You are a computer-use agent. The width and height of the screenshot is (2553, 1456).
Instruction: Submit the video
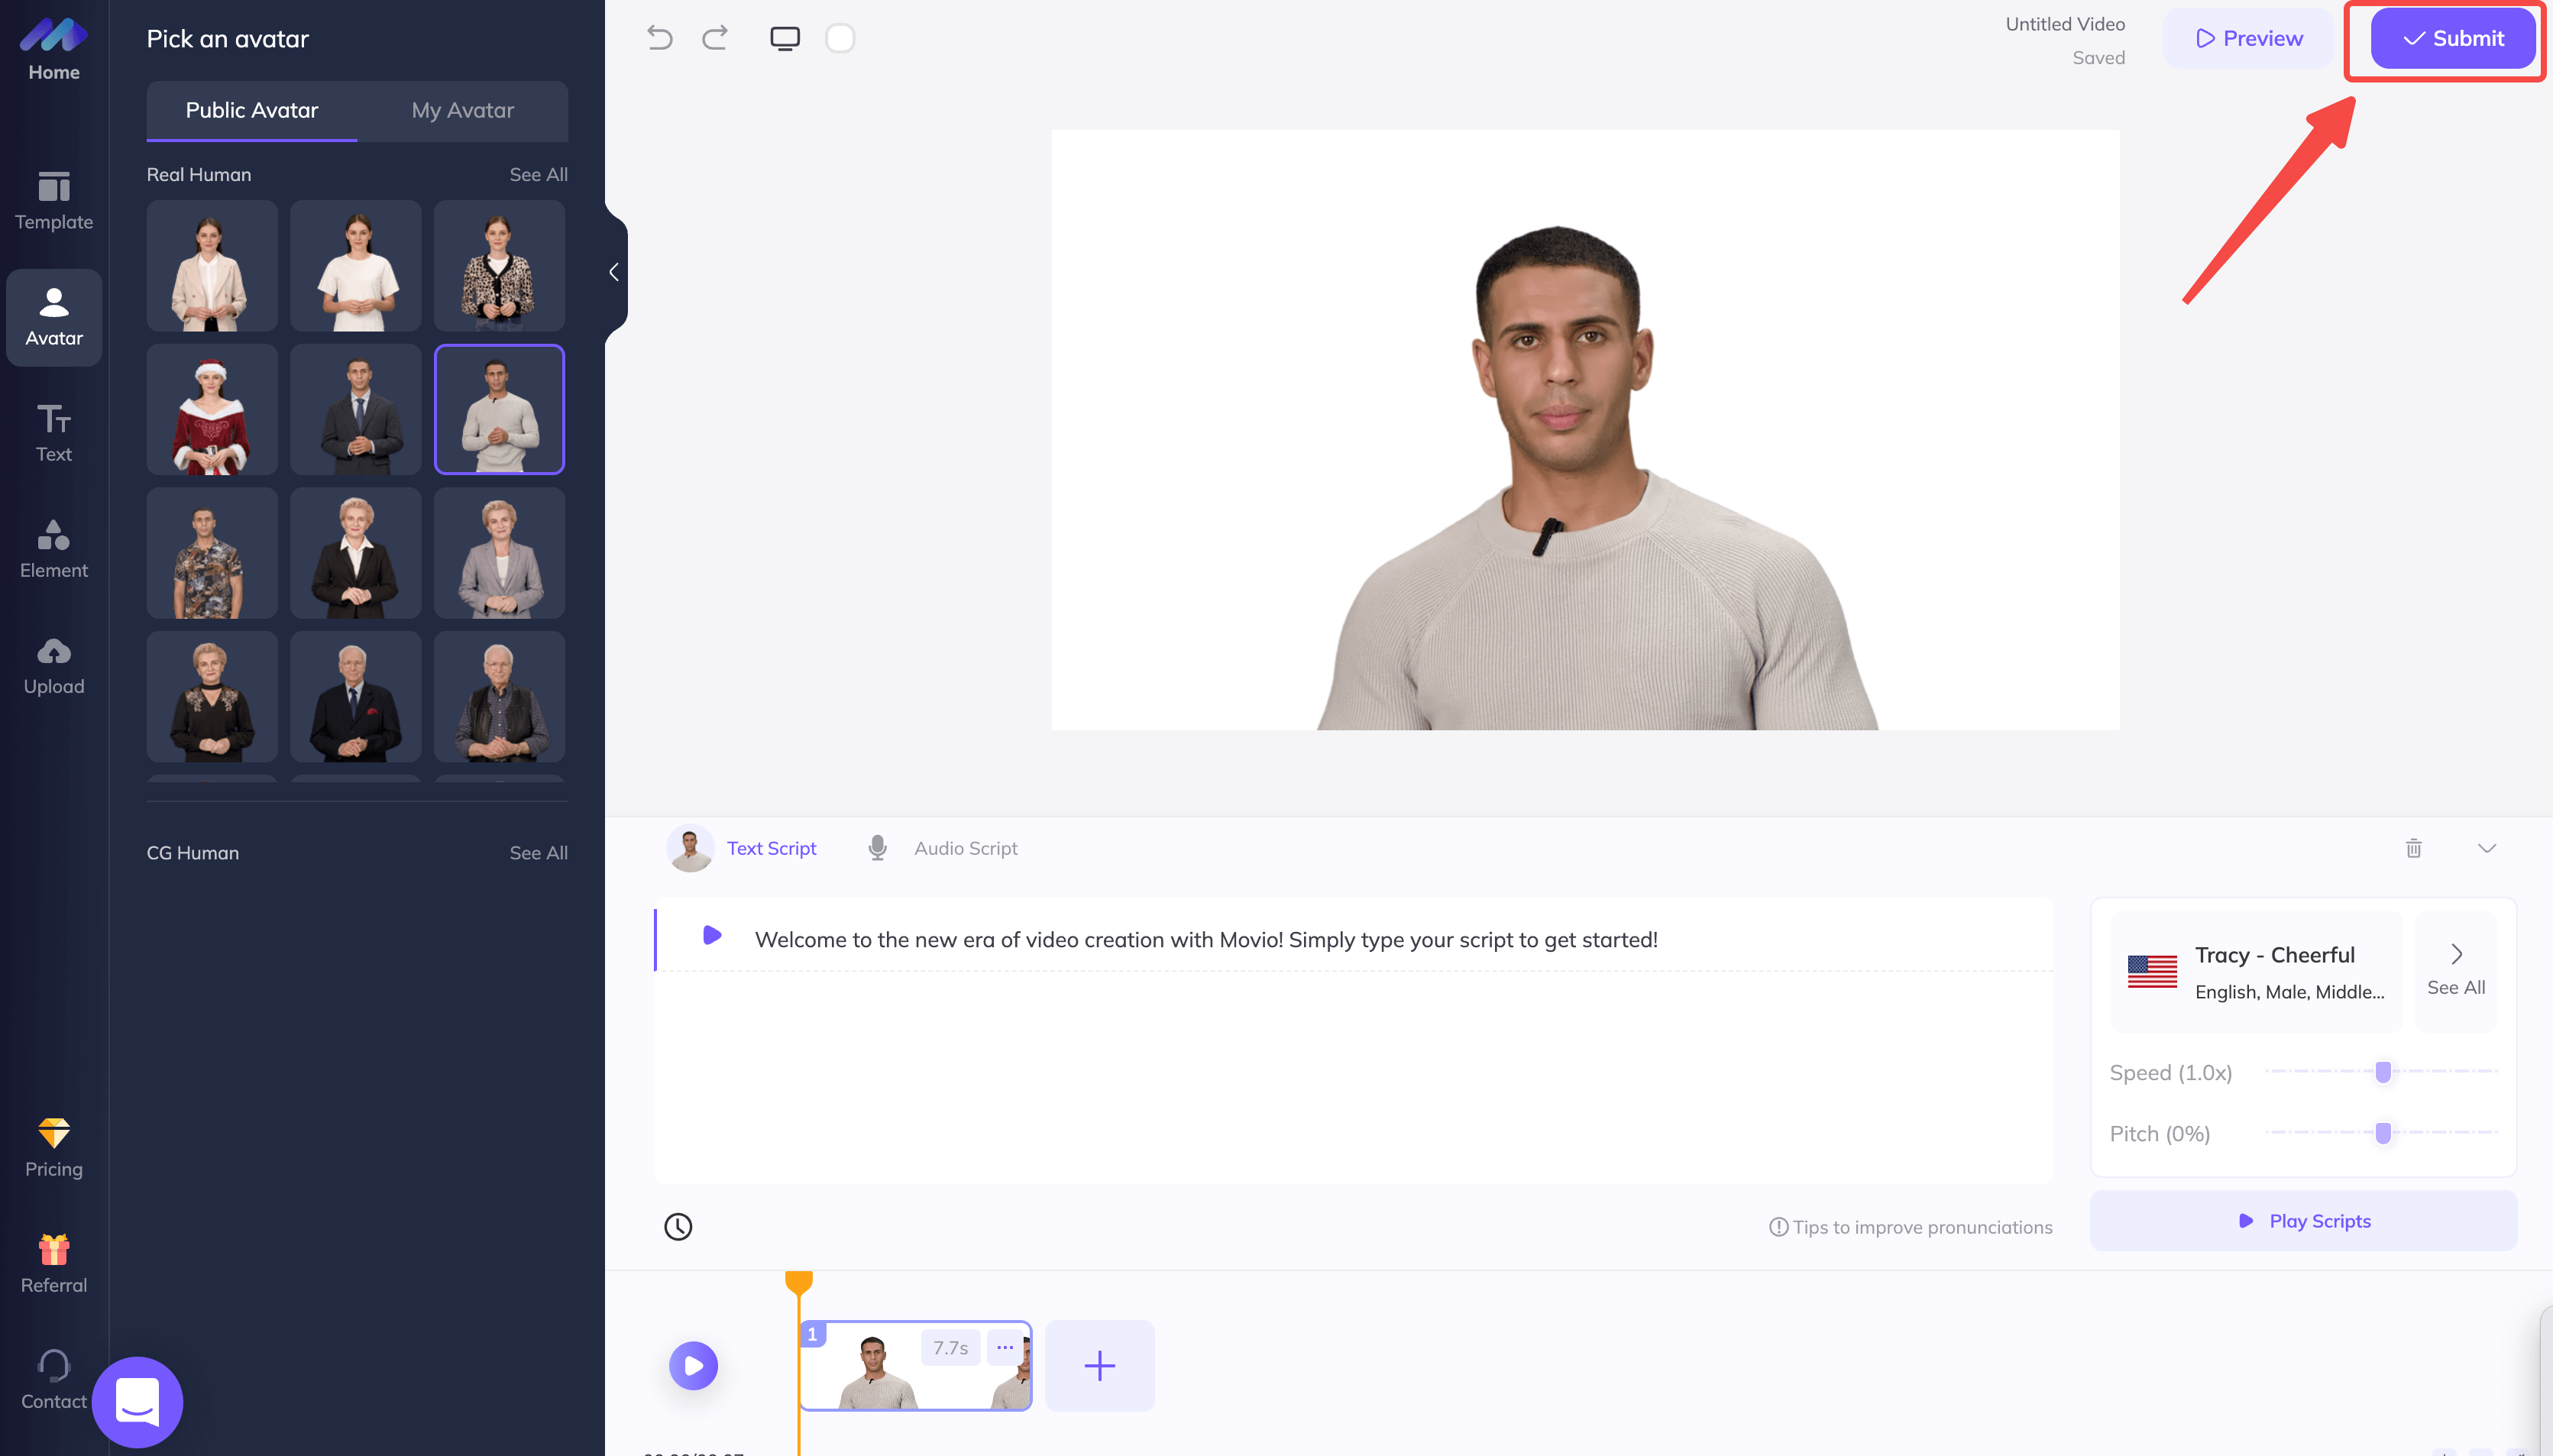(x=2452, y=38)
